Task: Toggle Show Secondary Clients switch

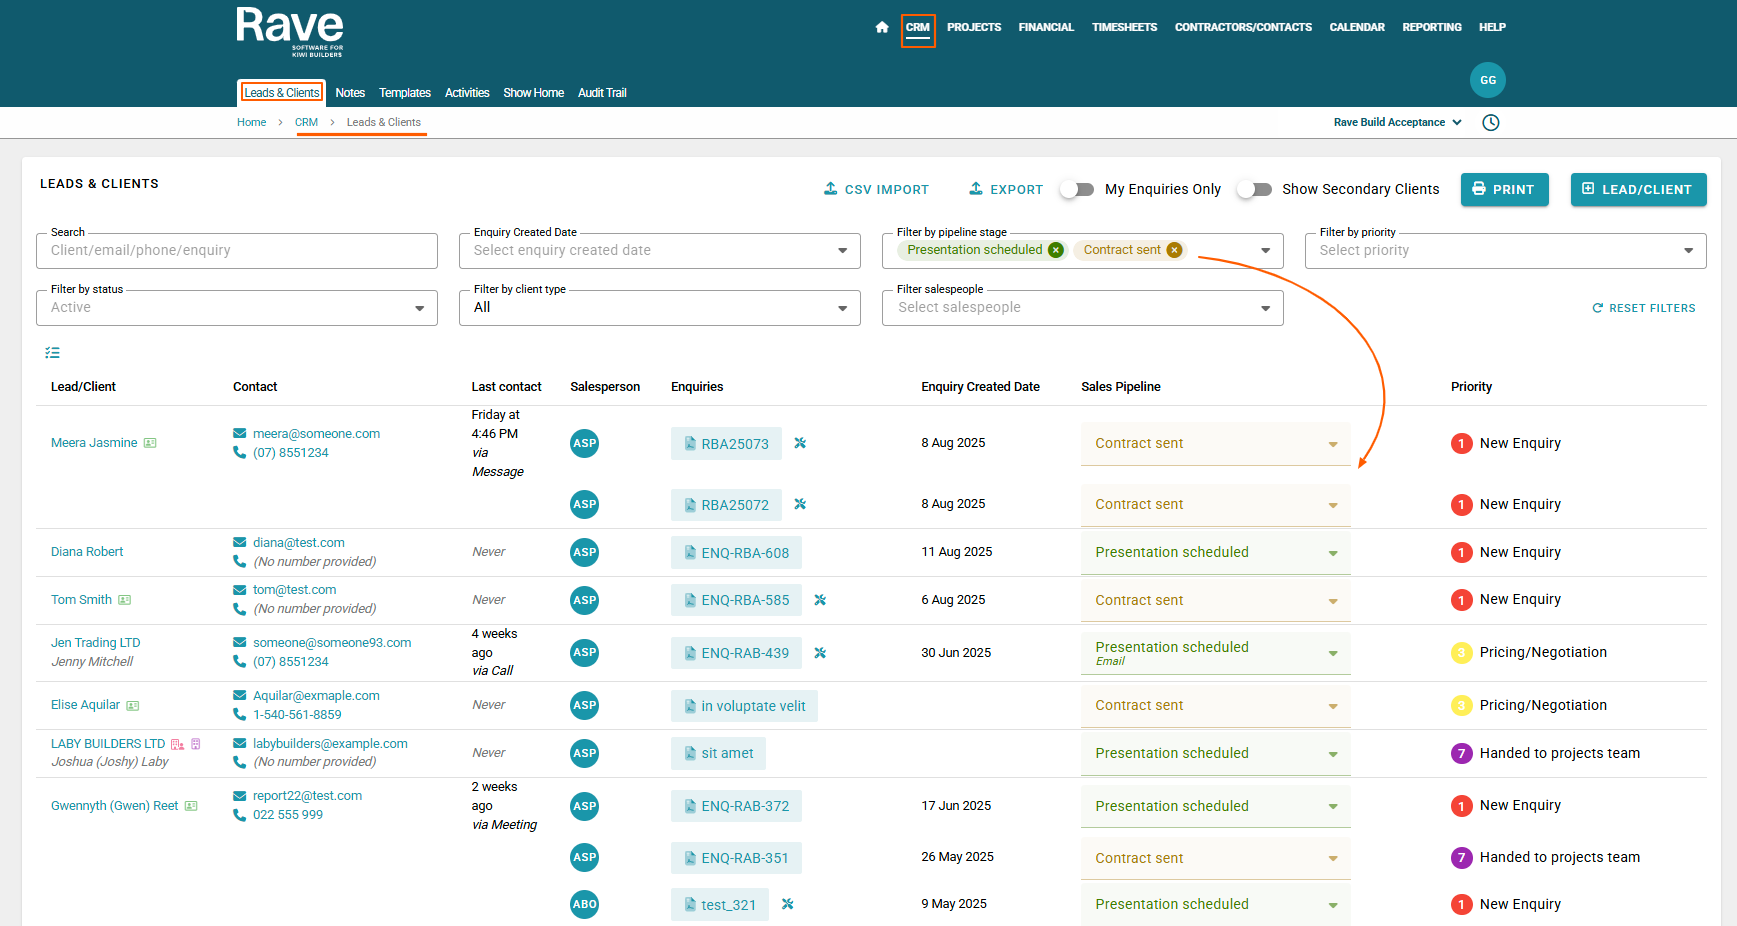Action: 1254,189
